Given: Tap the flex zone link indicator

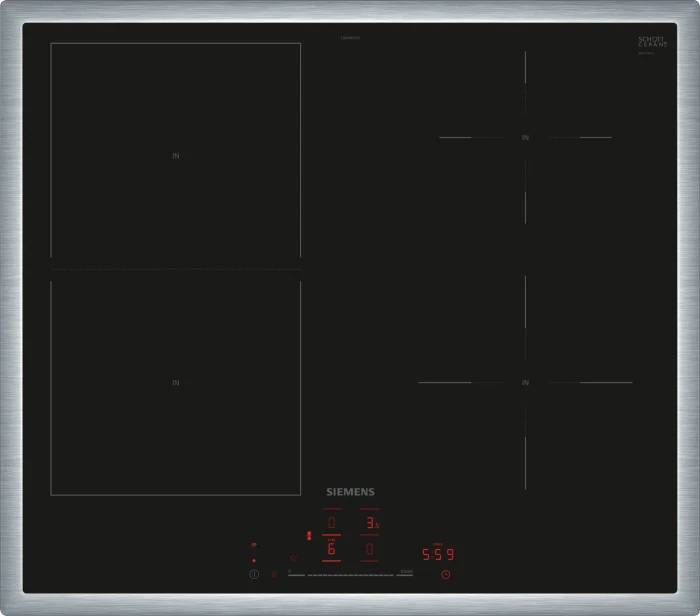Looking at the screenshot, I should tap(309, 536).
